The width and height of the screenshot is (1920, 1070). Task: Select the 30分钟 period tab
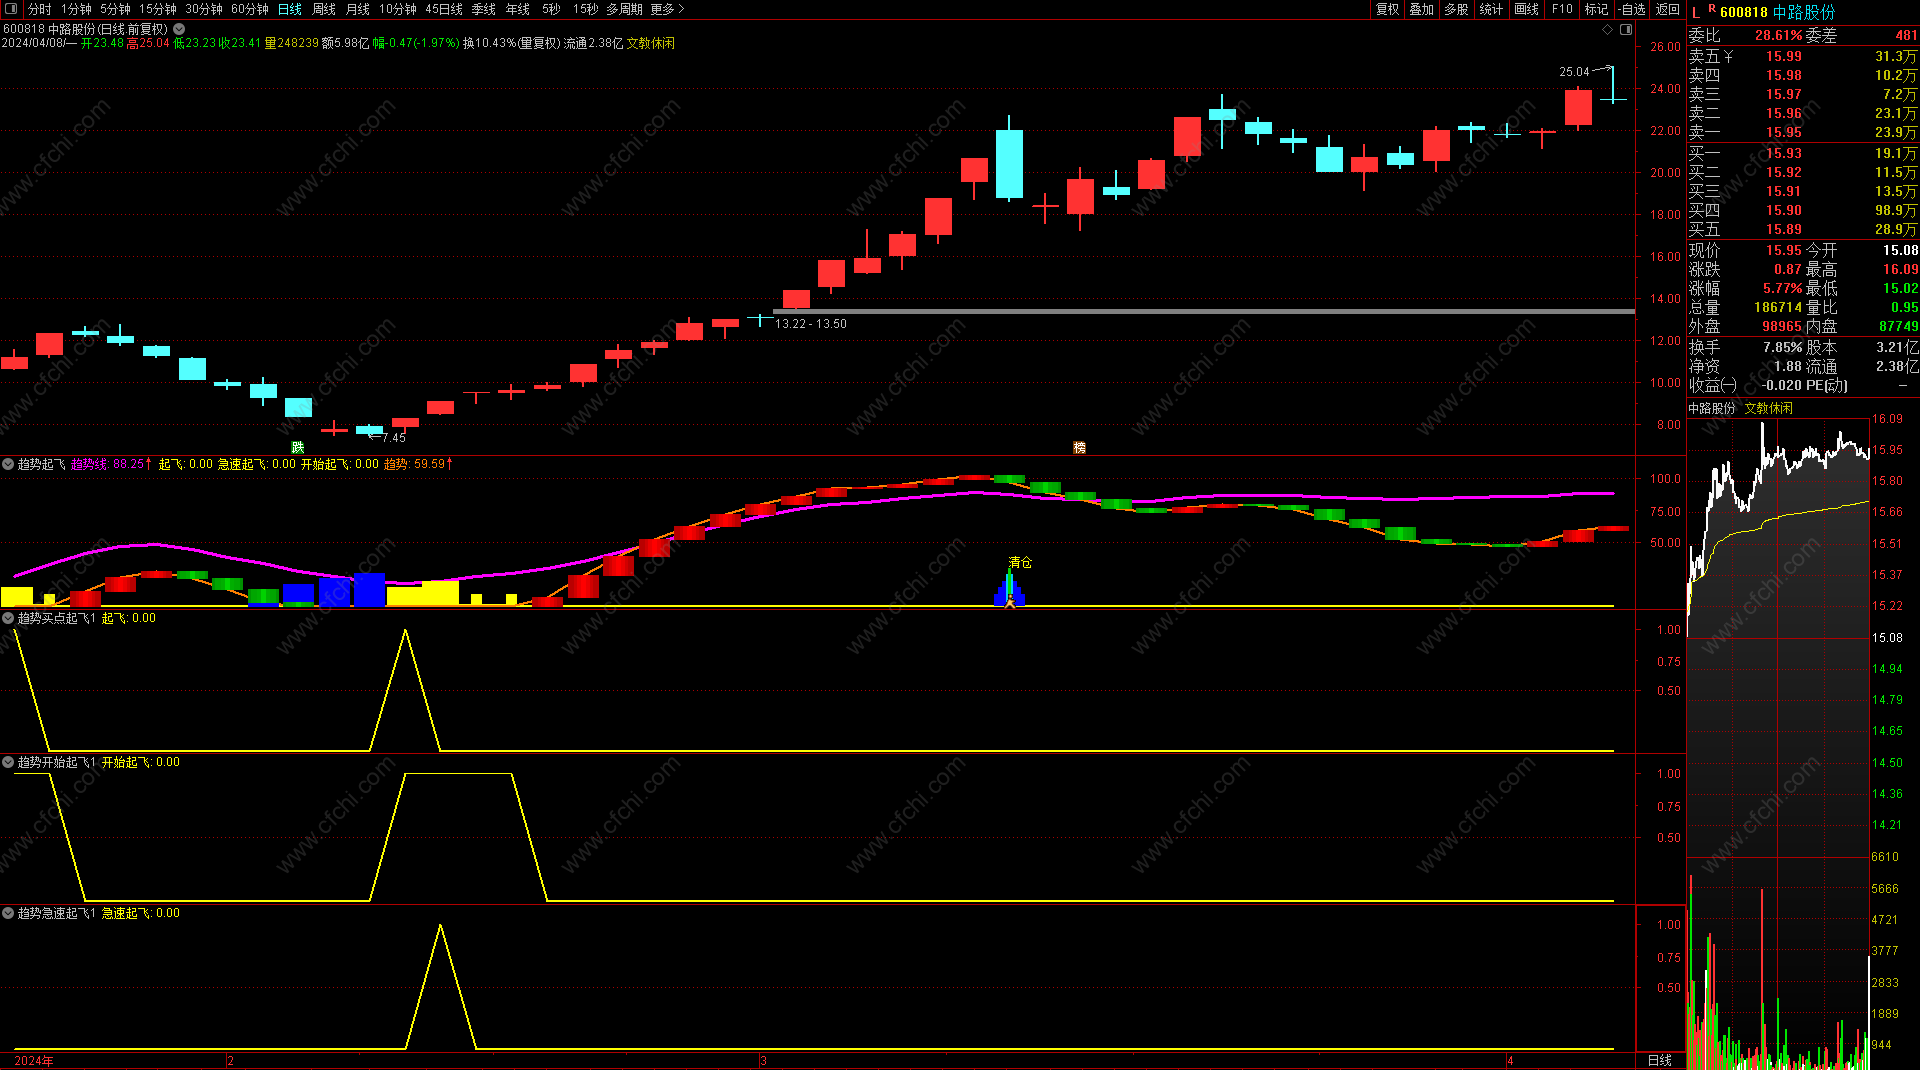pos(204,9)
